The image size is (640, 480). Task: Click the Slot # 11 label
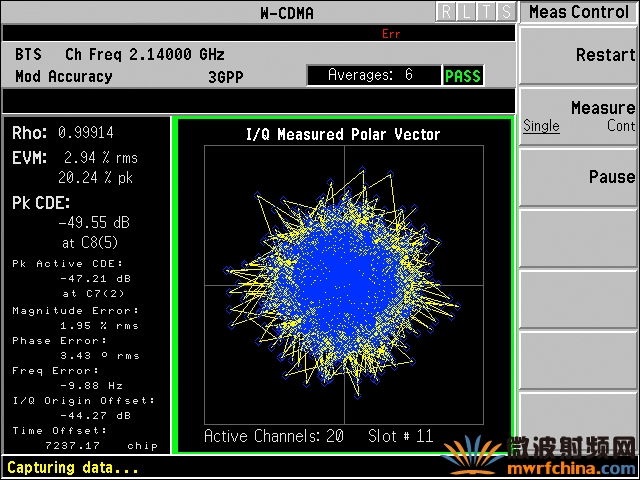pyautogui.click(x=400, y=436)
